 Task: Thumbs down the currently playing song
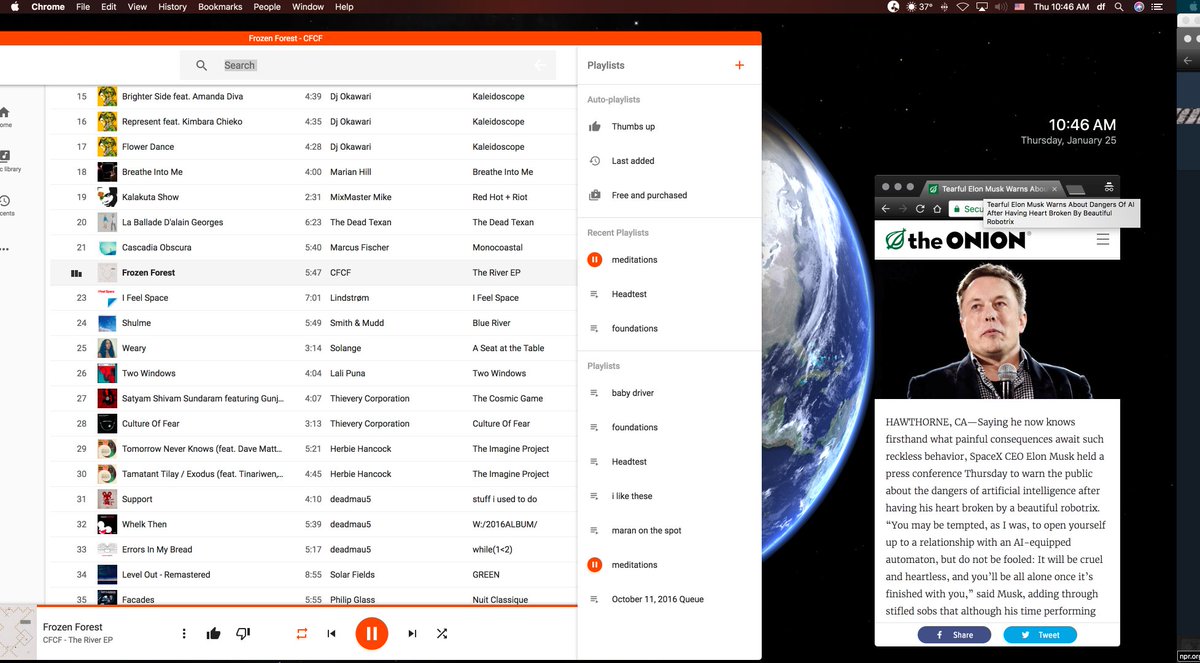[x=242, y=633]
